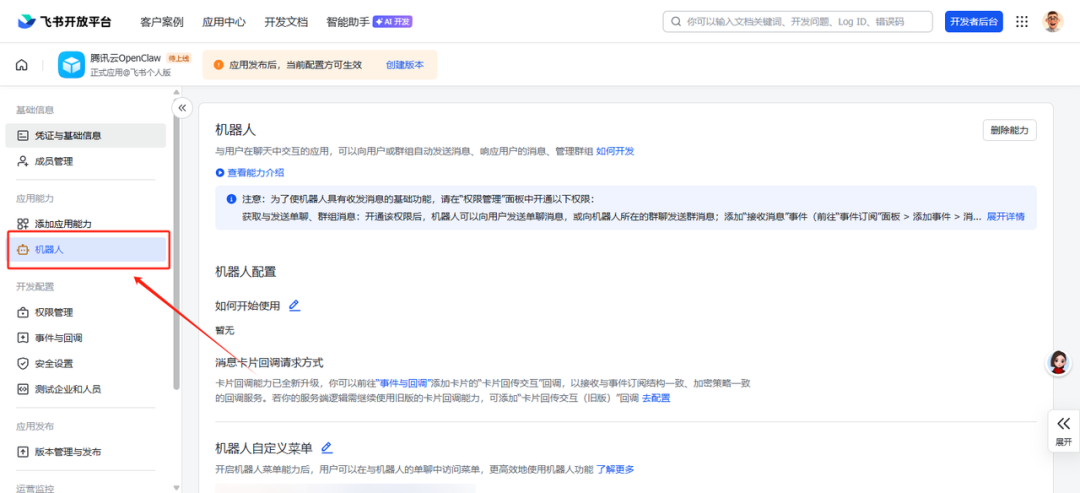Image resolution: width=1080 pixels, height=493 pixels.
Task: Open the floating assistant avatar icon
Action: coord(1058,363)
